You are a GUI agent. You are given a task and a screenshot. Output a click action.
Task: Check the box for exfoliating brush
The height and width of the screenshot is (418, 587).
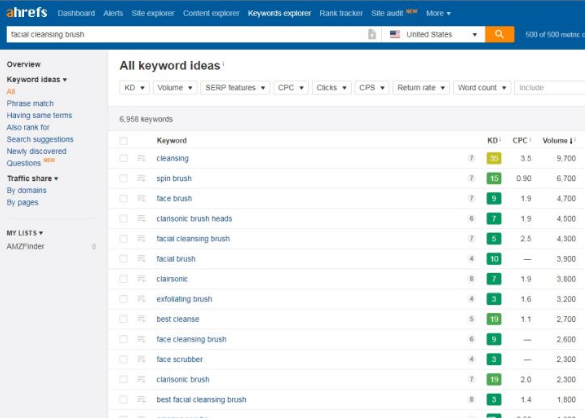[124, 299]
